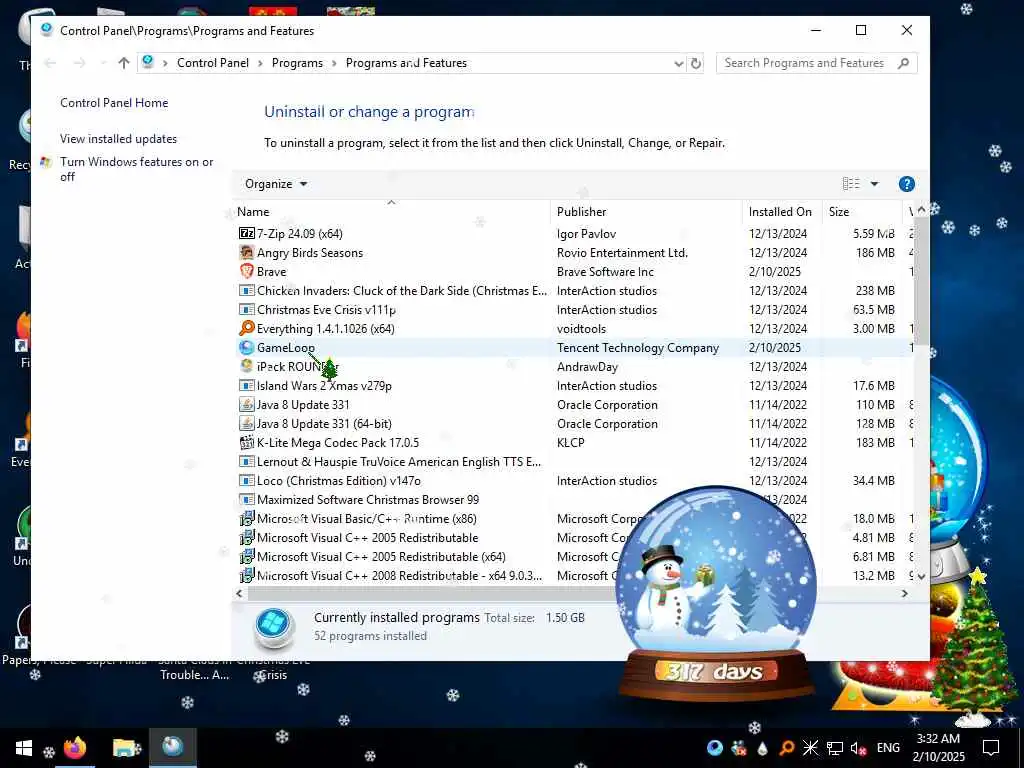Change the list view layout button
This screenshot has height=768, width=1024.
point(851,184)
